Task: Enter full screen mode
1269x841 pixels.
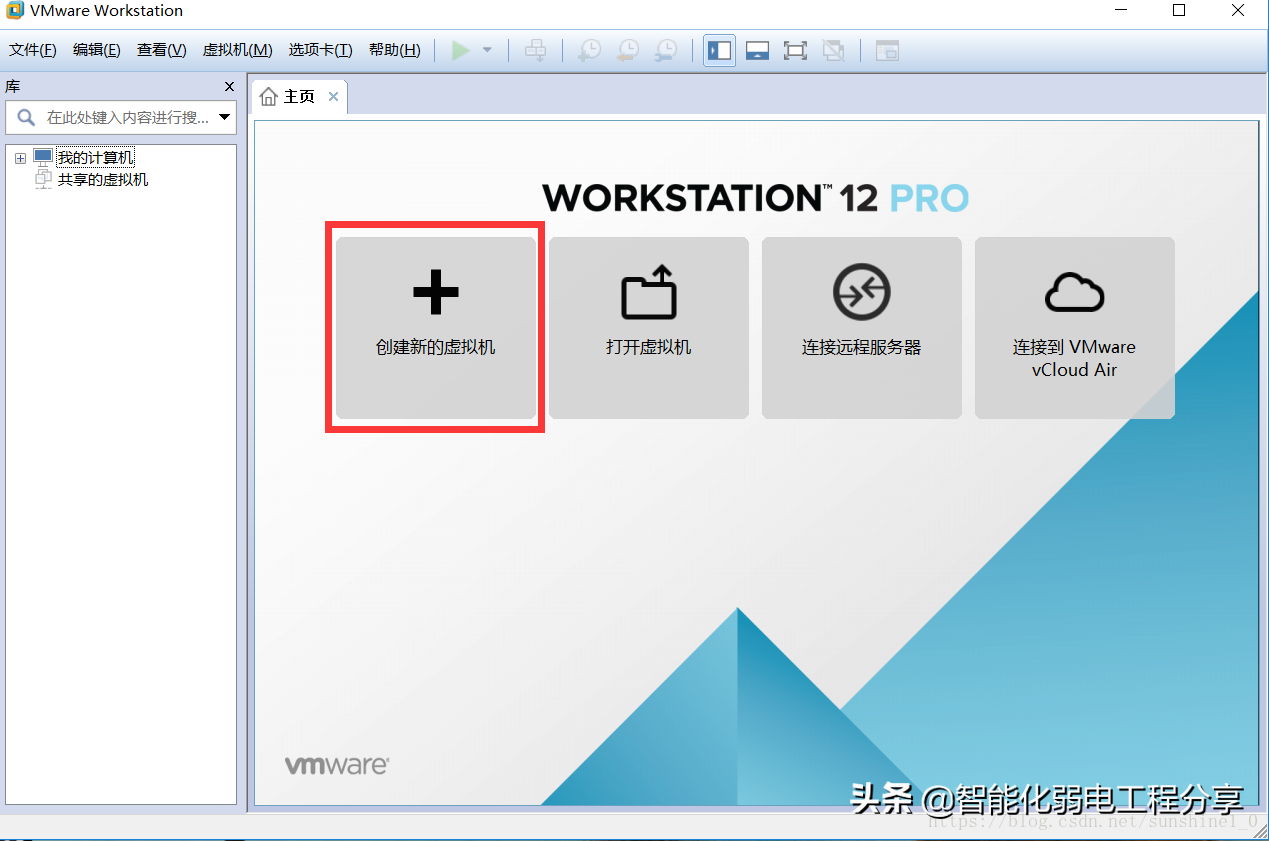Action: coord(795,50)
